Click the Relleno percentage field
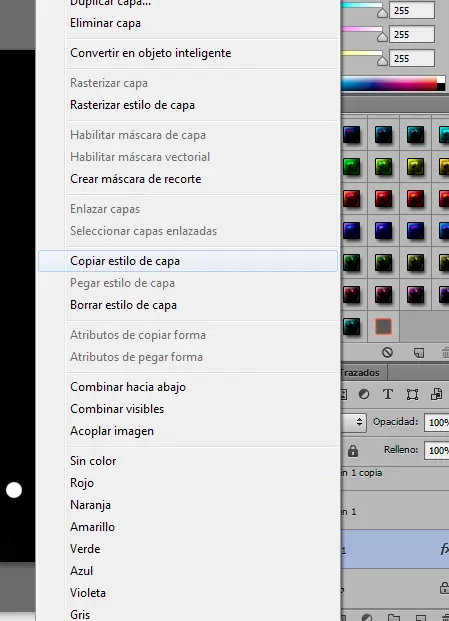This screenshot has height=621, width=449. pos(436,450)
